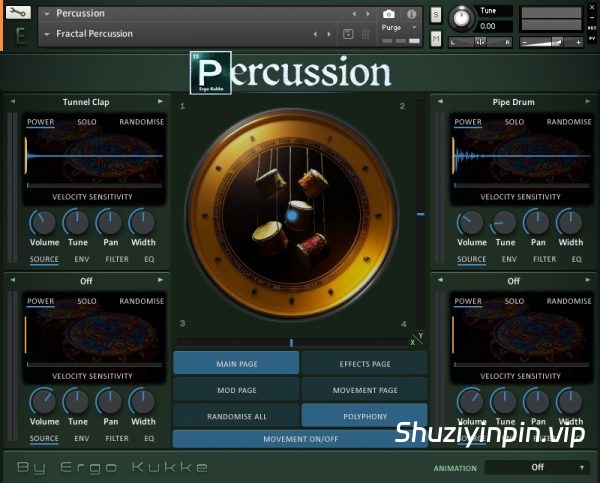
Task: Click the Tunnel Clap Tune knob
Action: [76, 222]
